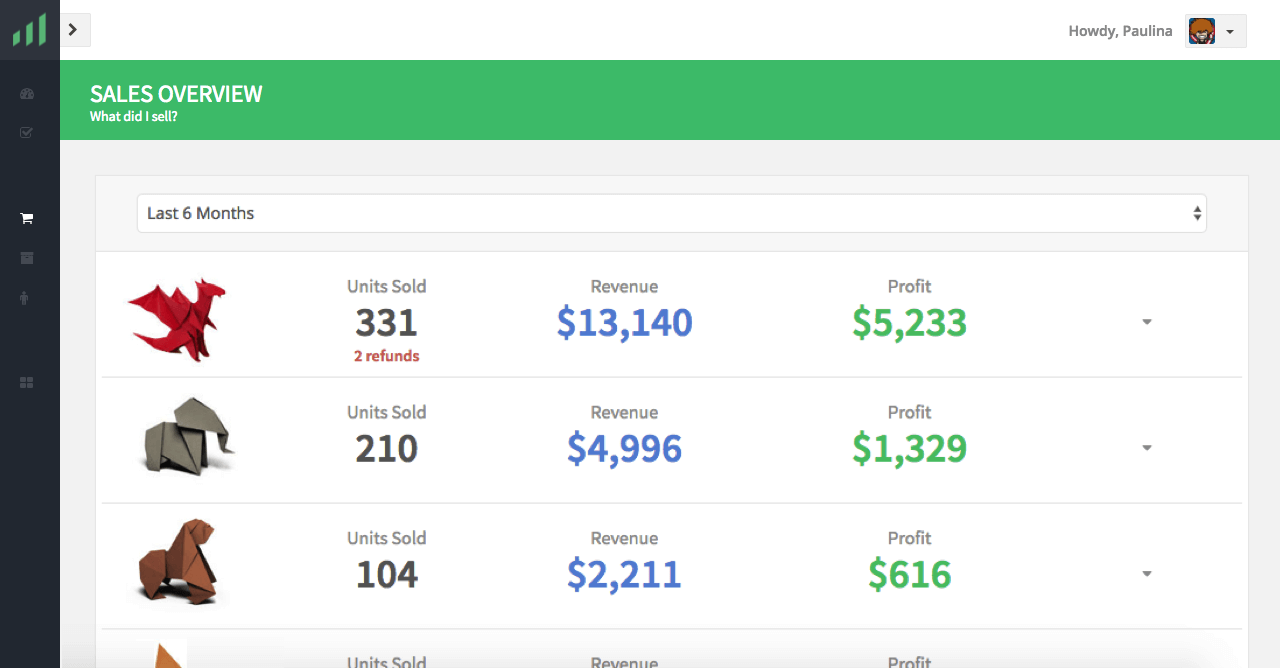Click the brown origami gorilla thumbnail
The width and height of the screenshot is (1280, 668).
point(179,561)
